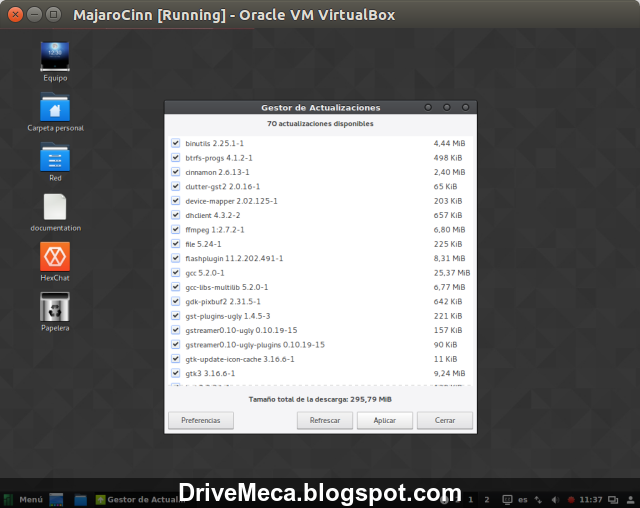
Task: Deselect the ffmpeg 1:2.7.2-1 checkbox
Action: click(x=176, y=229)
